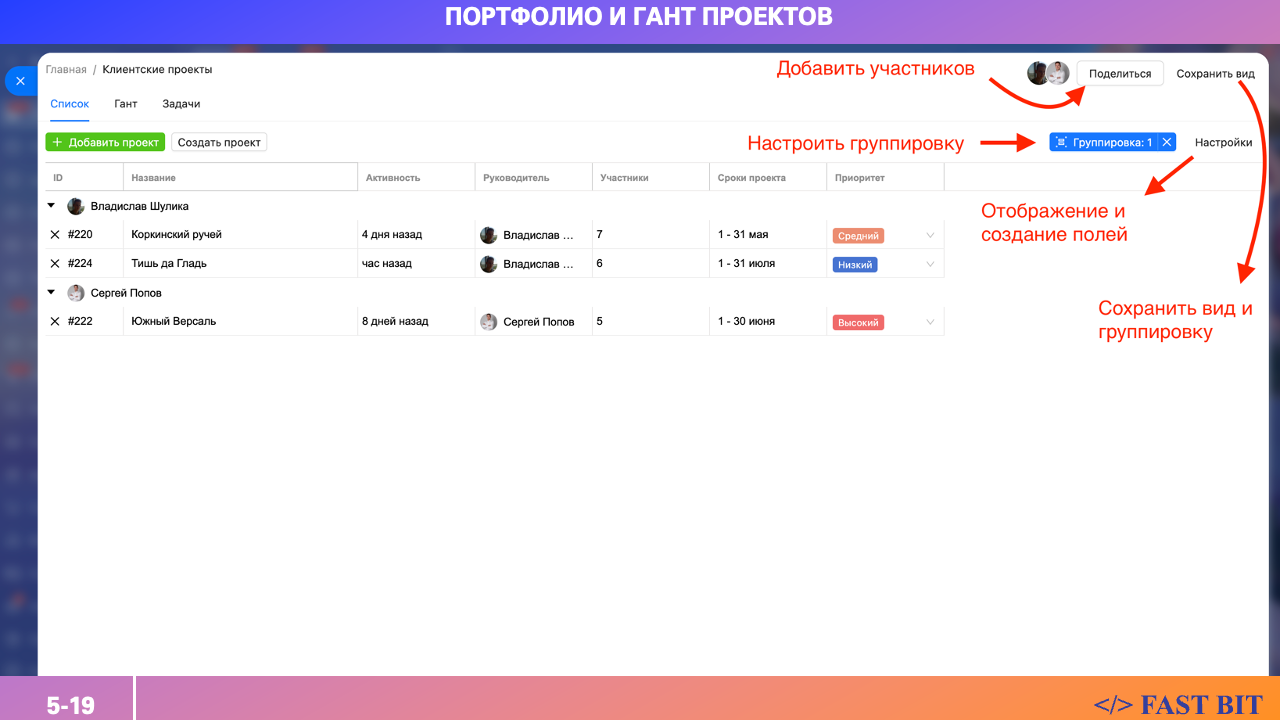Image resolution: width=1280 pixels, height=720 pixels.
Task: Click the group title Сергей Попов
Action: [x=126, y=293]
